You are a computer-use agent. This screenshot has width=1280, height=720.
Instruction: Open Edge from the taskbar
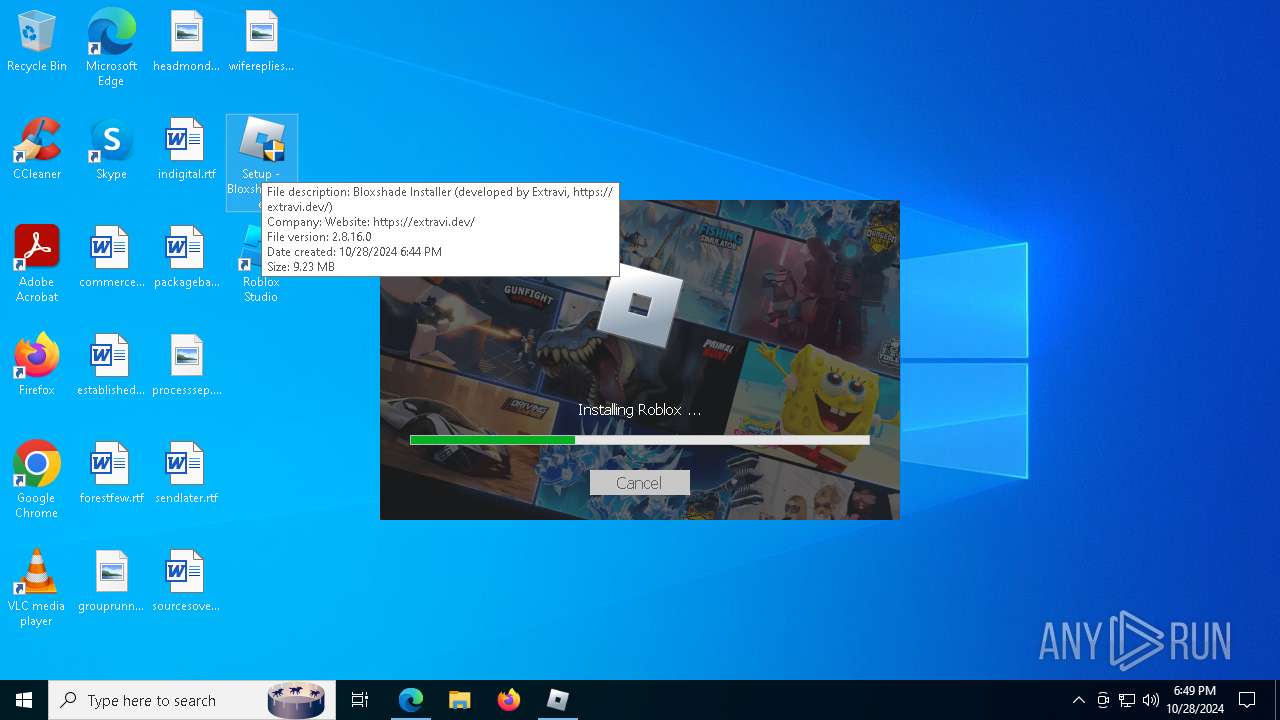point(411,700)
